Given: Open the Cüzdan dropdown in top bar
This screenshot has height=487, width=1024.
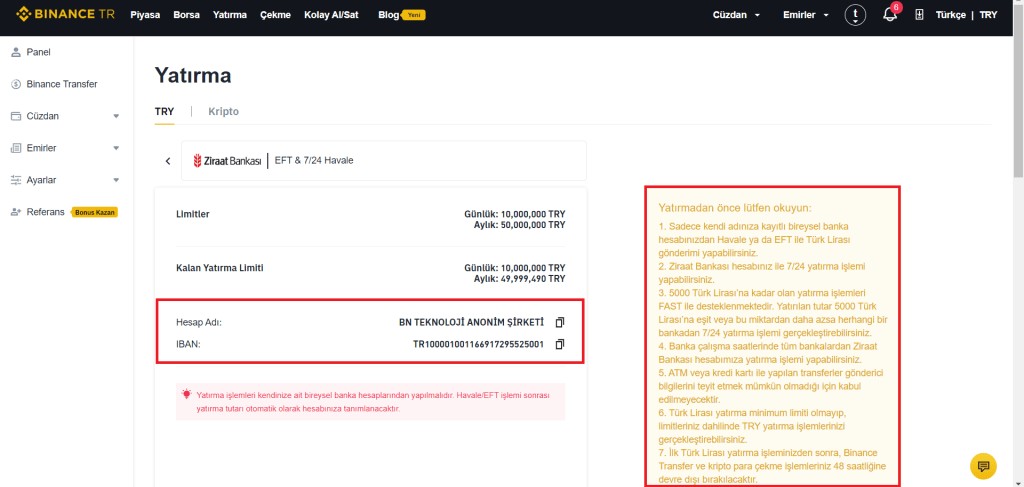Looking at the screenshot, I should click(x=736, y=15).
